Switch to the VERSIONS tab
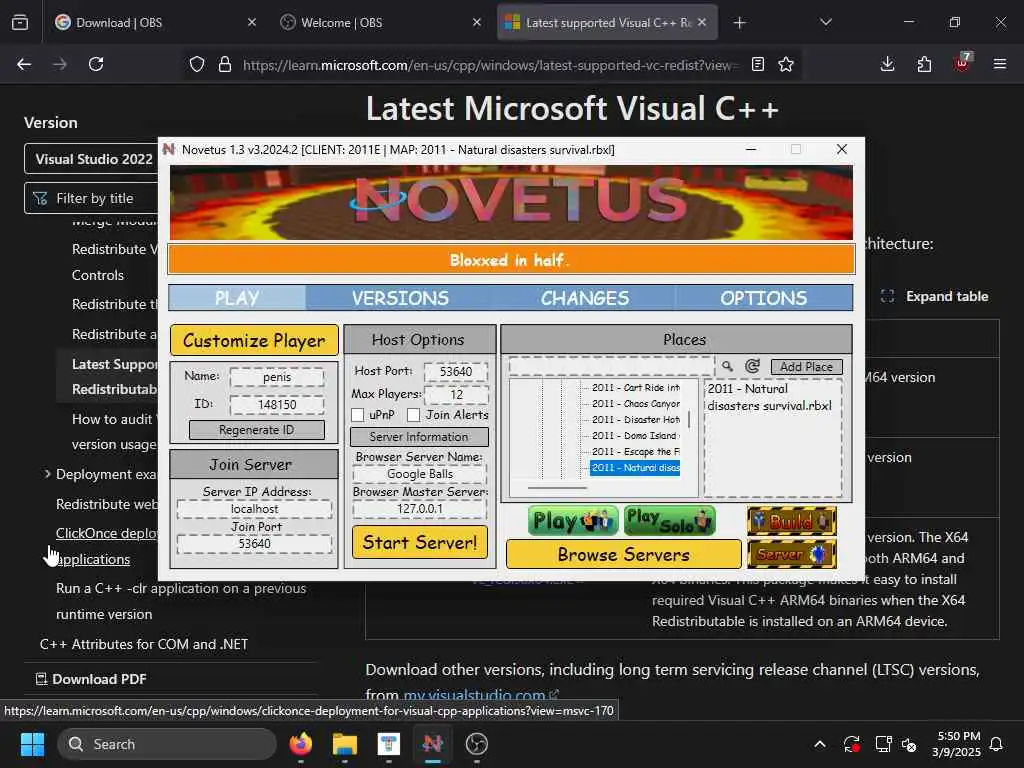Viewport: 1024px width, 768px height. [x=400, y=298]
